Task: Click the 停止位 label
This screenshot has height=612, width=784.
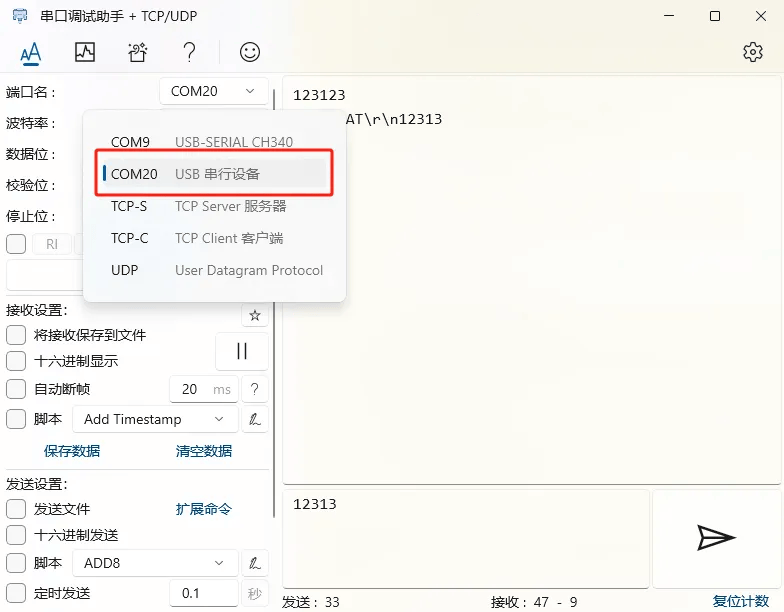Action: tap(30, 216)
